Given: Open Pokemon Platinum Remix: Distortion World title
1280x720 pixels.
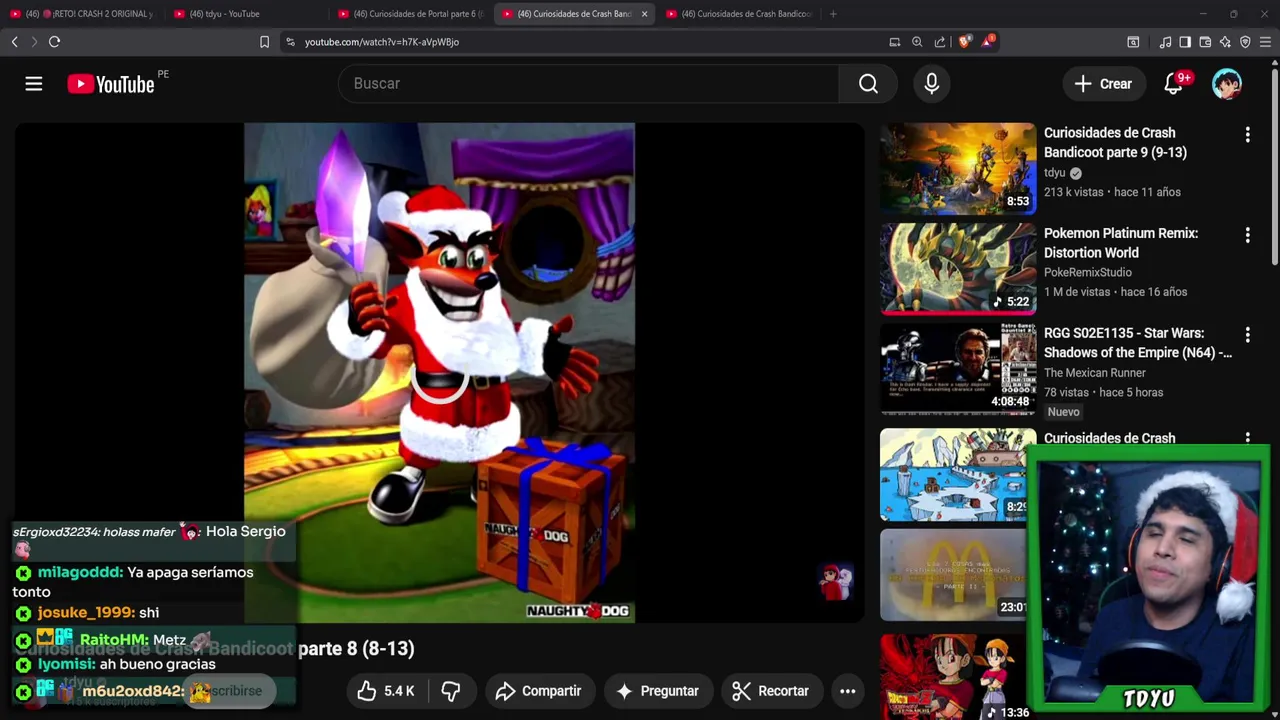Looking at the screenshot, I should click(x=1121, y=243).
